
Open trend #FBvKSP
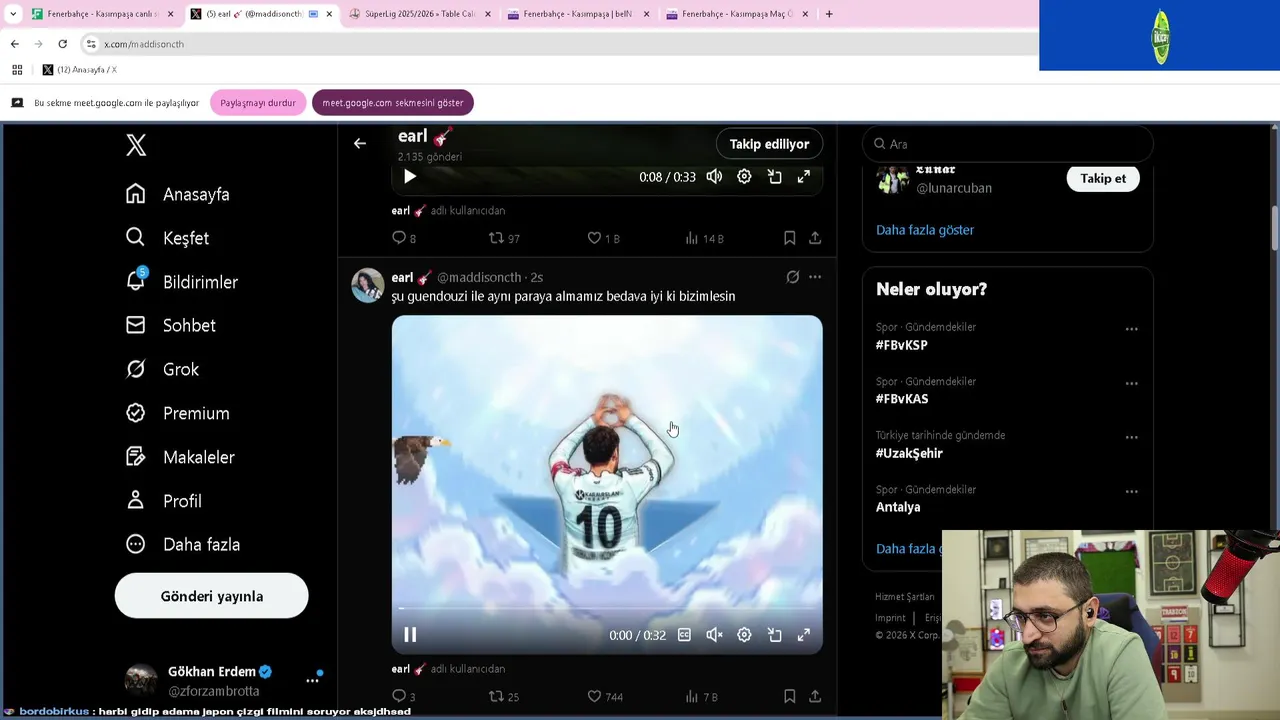pos(902,345)
